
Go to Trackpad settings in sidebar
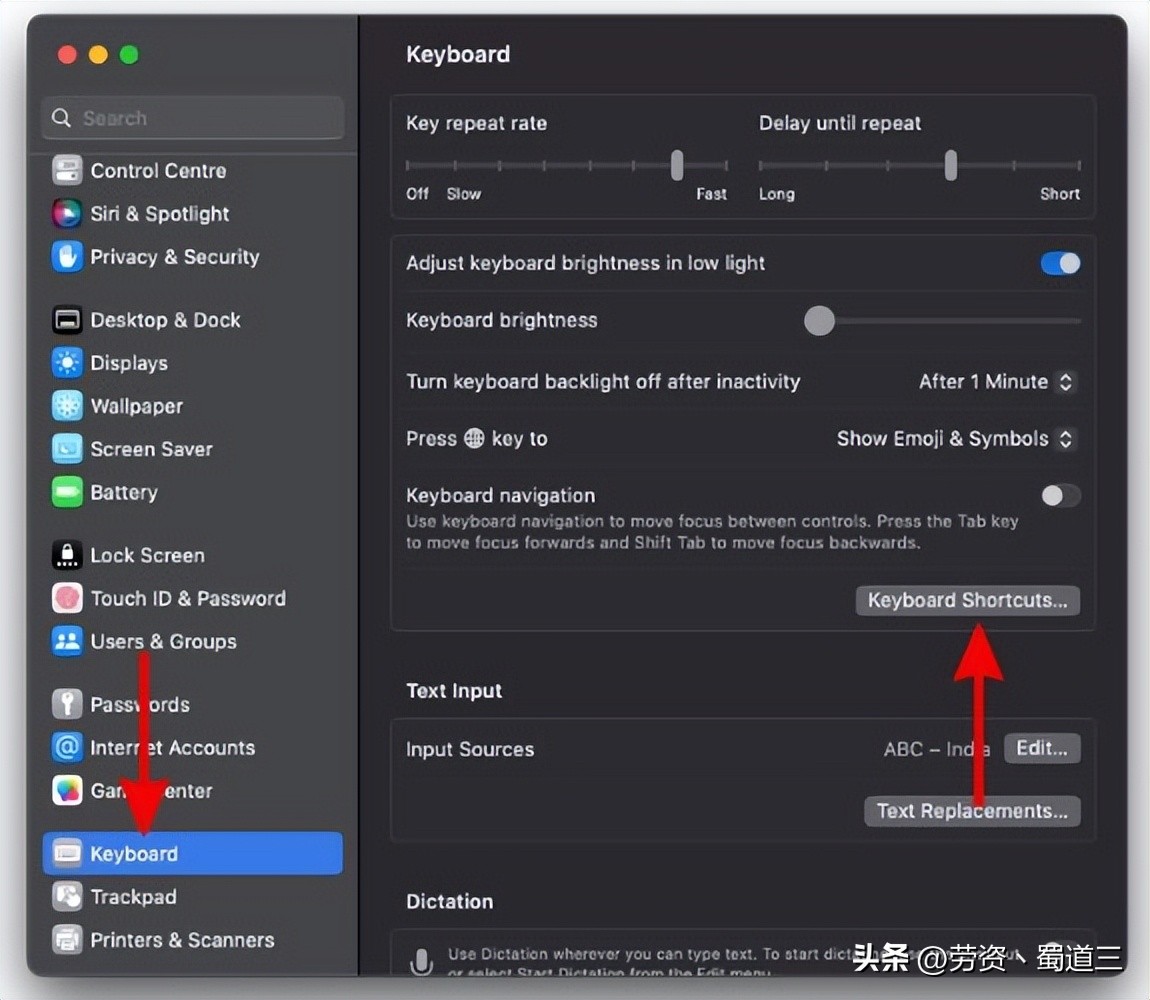(x=133, y=897)
